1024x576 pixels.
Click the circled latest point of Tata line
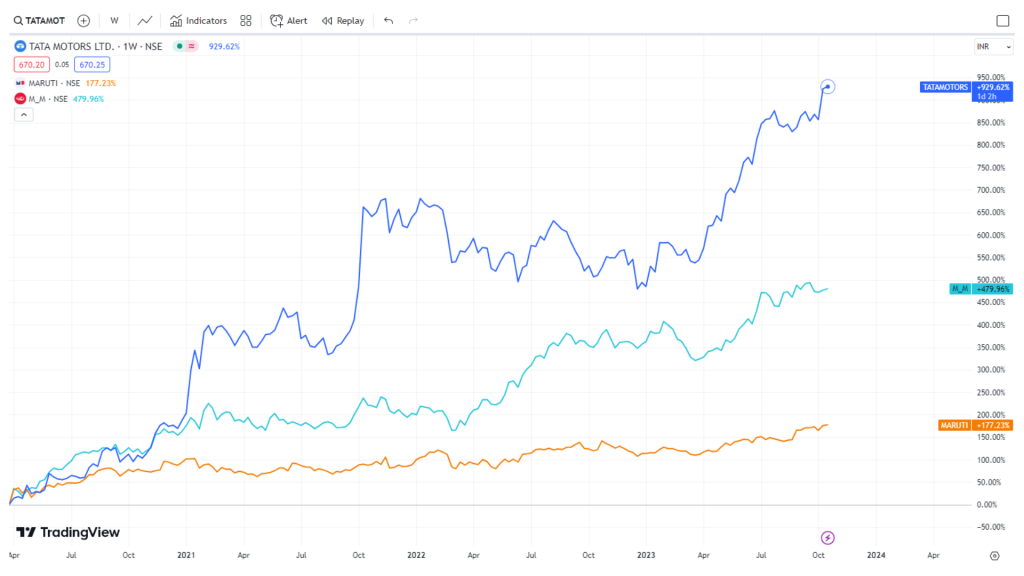tap(827, 87)
